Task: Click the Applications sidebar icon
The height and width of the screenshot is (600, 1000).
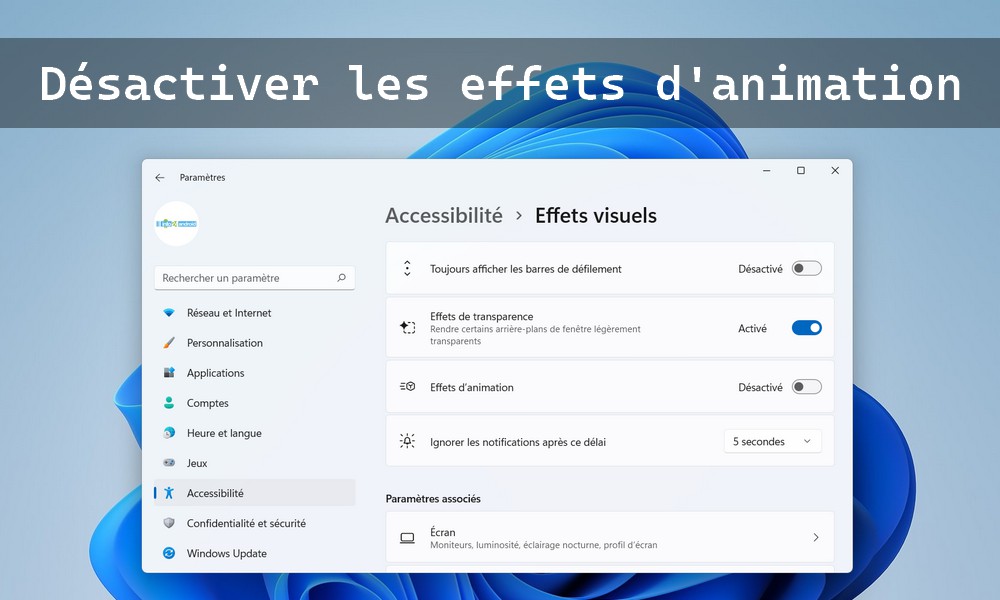Action: pyautogui.click(x=169, y=373)
